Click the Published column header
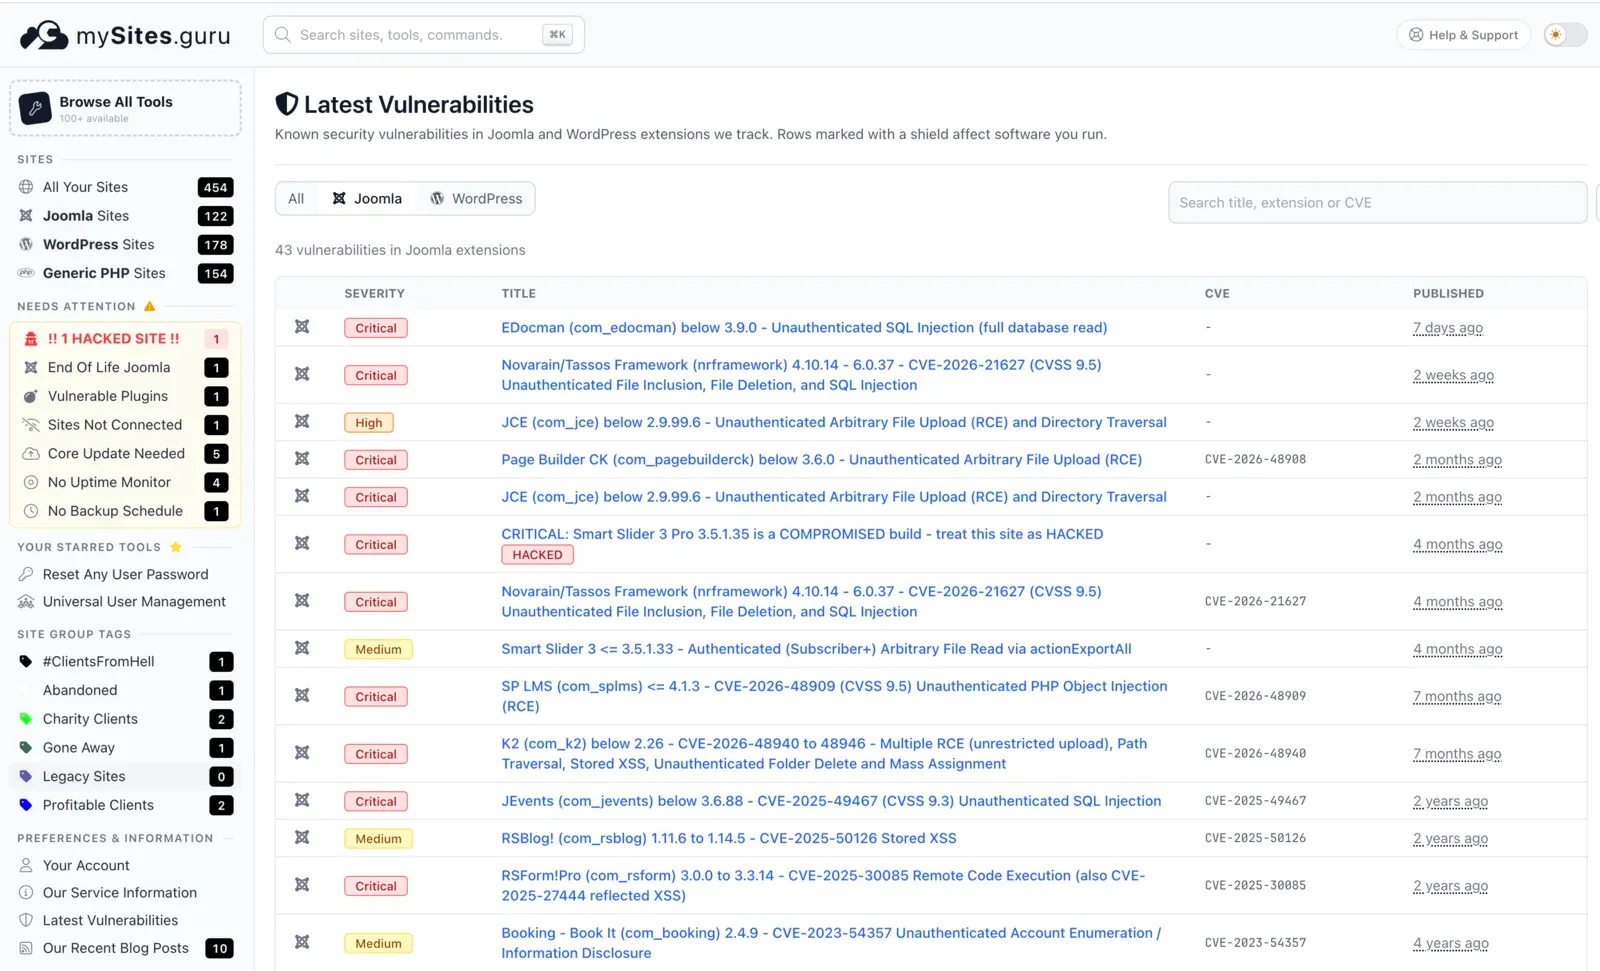 [x=1448, y=294]
